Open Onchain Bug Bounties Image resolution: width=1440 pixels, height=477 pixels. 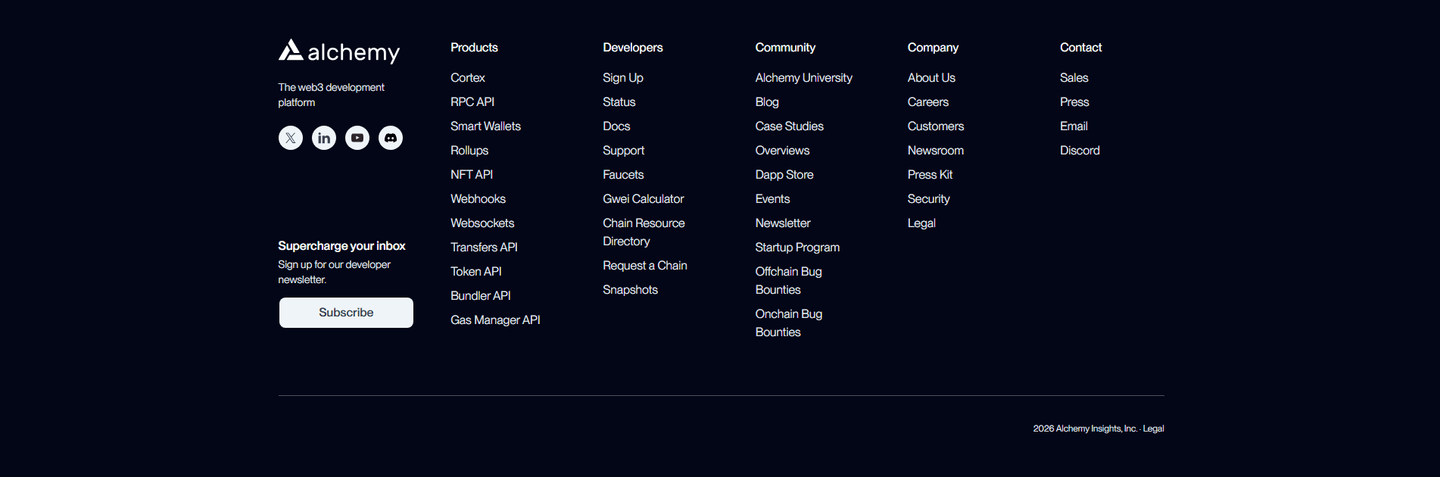pos(789,323)
